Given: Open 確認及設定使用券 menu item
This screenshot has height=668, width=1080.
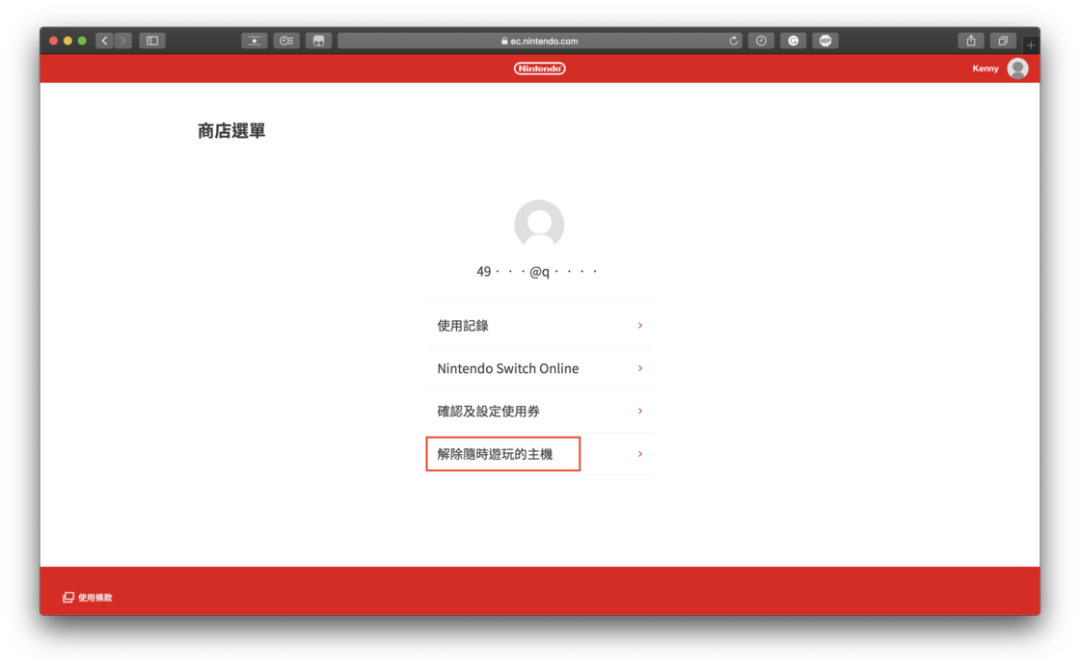Looking at the screenshot, I should pyautogui.click(x=539, y=411).
